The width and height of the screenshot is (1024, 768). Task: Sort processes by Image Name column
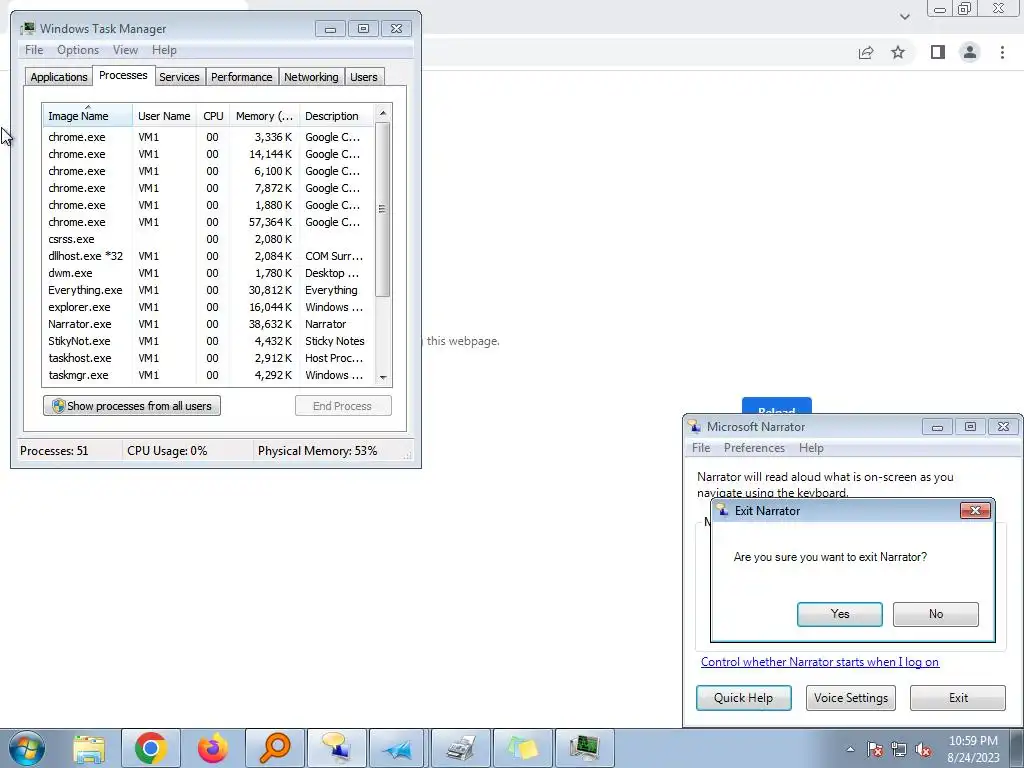tap(88, 116)
